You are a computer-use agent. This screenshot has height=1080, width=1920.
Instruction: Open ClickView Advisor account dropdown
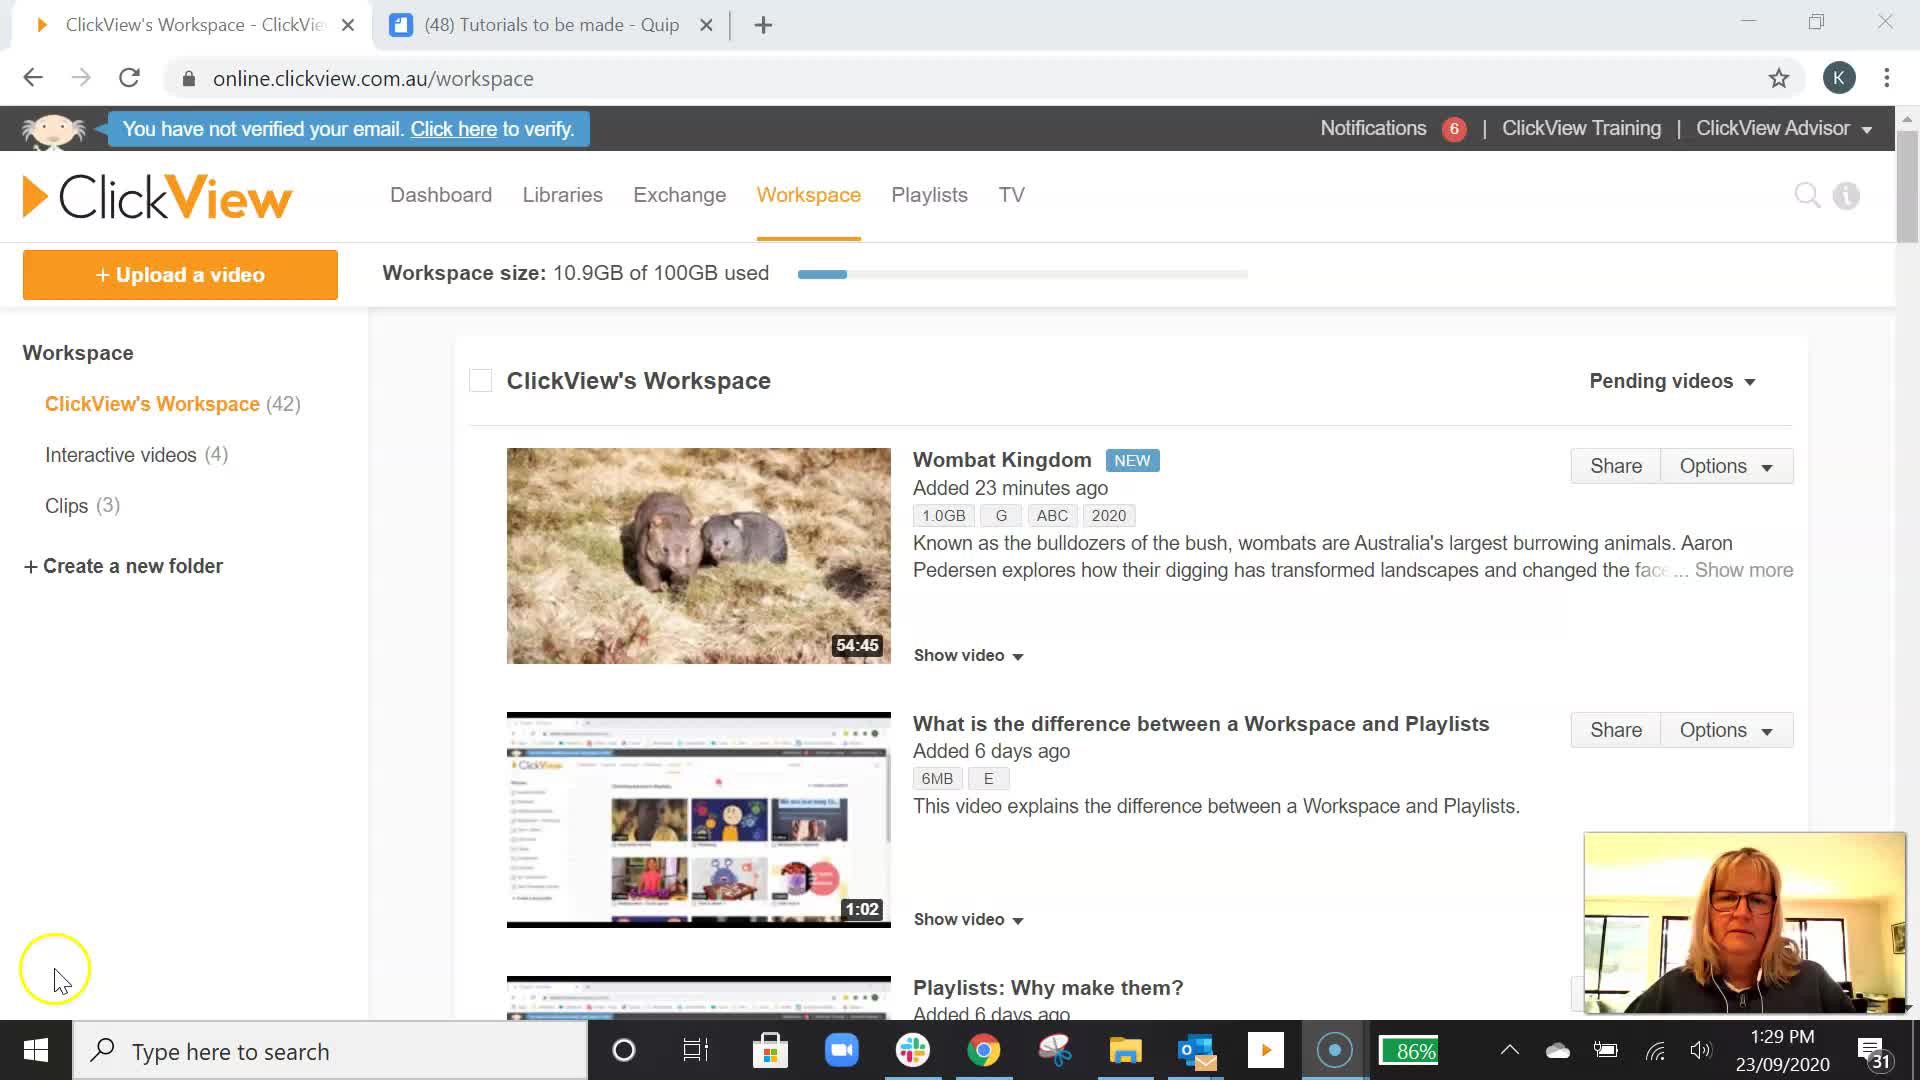[1784, 129]
